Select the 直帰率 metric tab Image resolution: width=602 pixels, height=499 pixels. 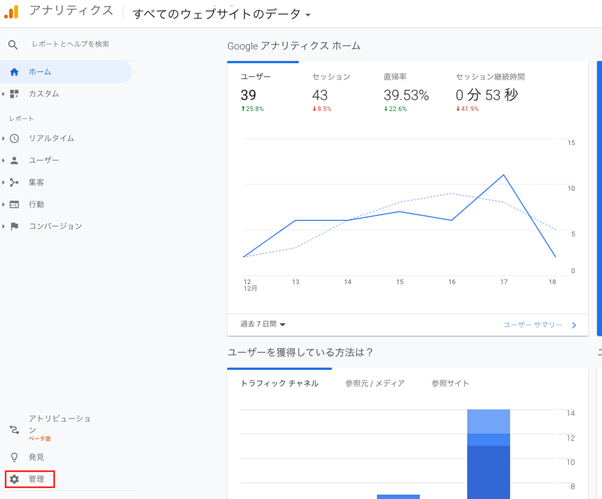point(406,92)
